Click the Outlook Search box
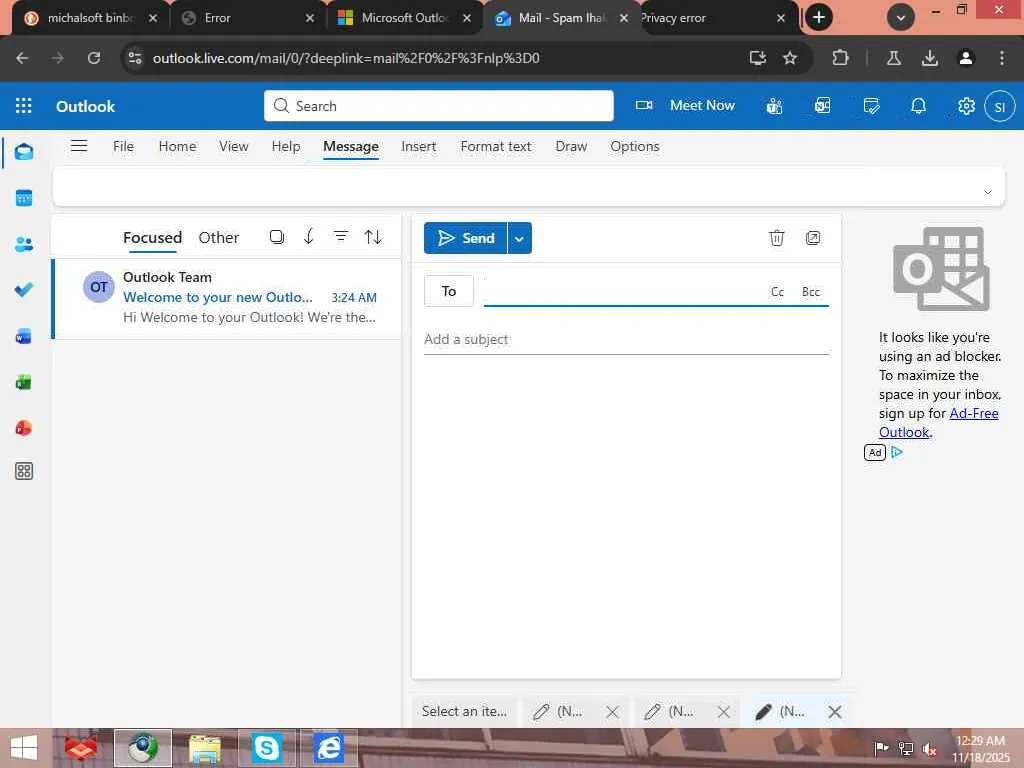 [439, 106]
